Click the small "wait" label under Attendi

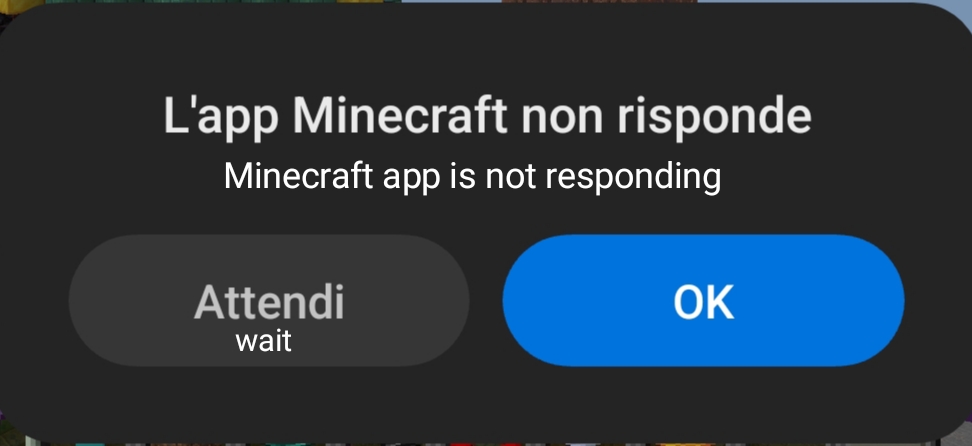[263, 342]
